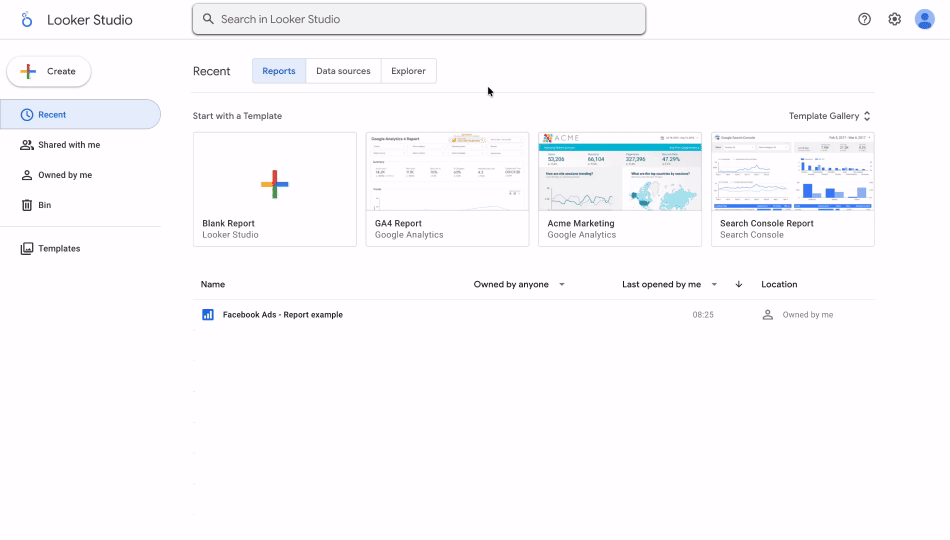Open the Last opened by me dropdown
Screen dimensions: 950x540
(669, 284)
